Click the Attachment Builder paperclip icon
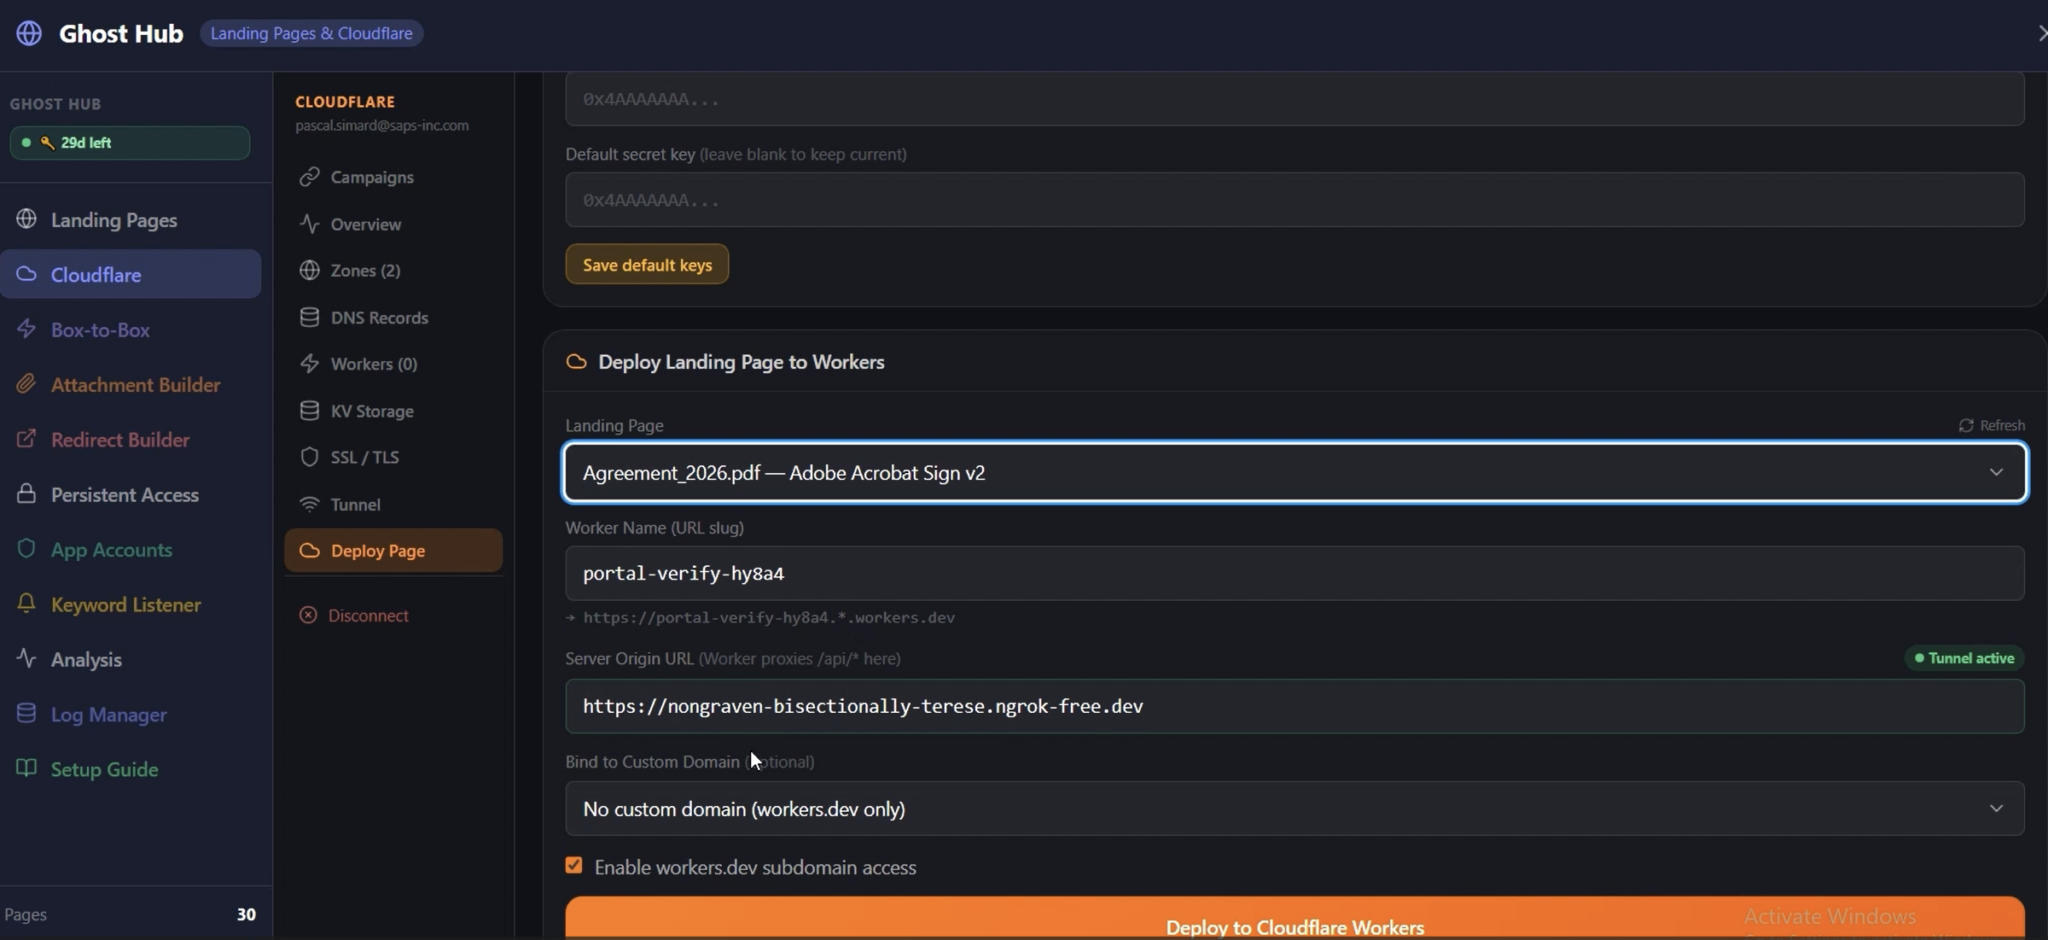2048x940 pixels. [x=27, y=384]
